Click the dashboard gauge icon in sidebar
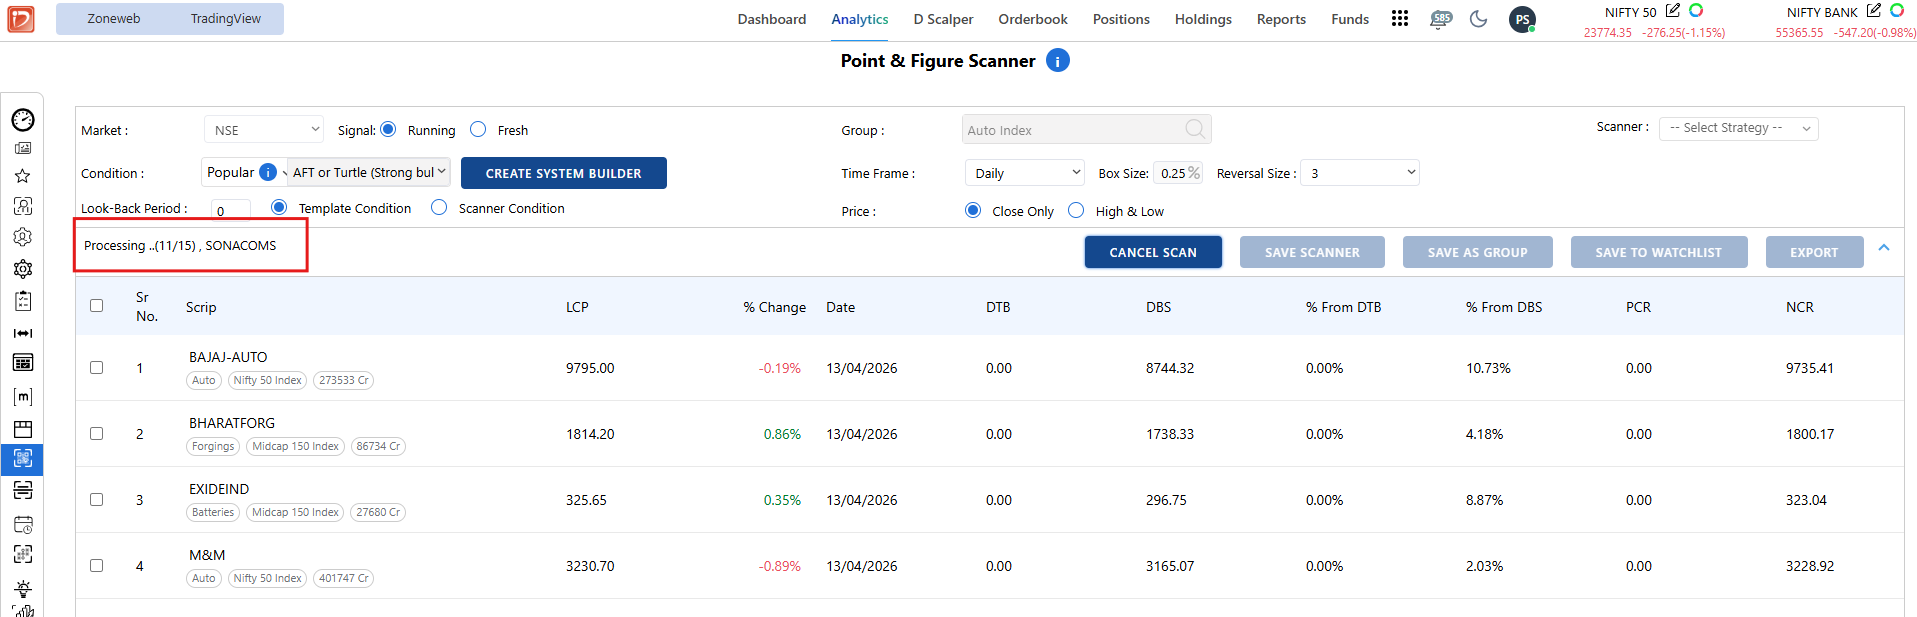1917x617 pixels. [x=23, y=120]
